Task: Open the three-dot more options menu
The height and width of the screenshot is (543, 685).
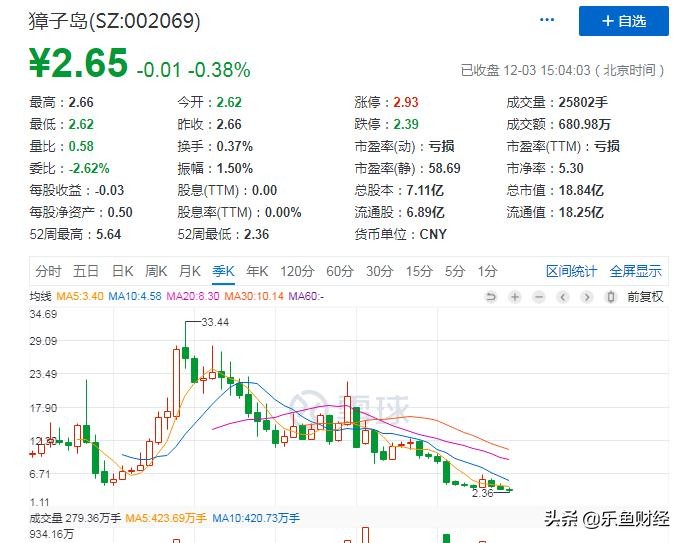Action: pos(547,20)
